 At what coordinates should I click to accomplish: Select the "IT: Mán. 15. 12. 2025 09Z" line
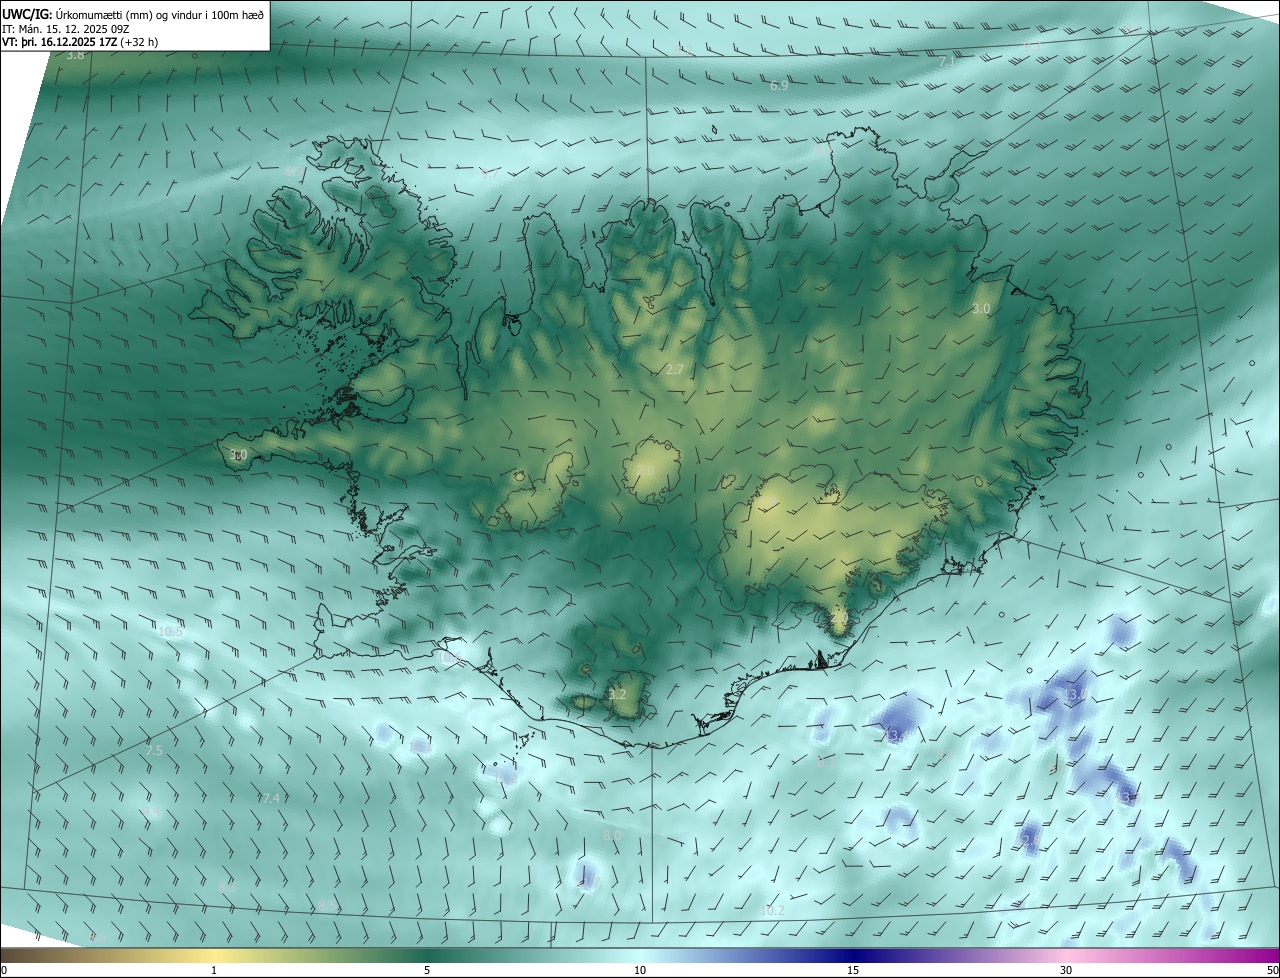click(x=66, y=29)
